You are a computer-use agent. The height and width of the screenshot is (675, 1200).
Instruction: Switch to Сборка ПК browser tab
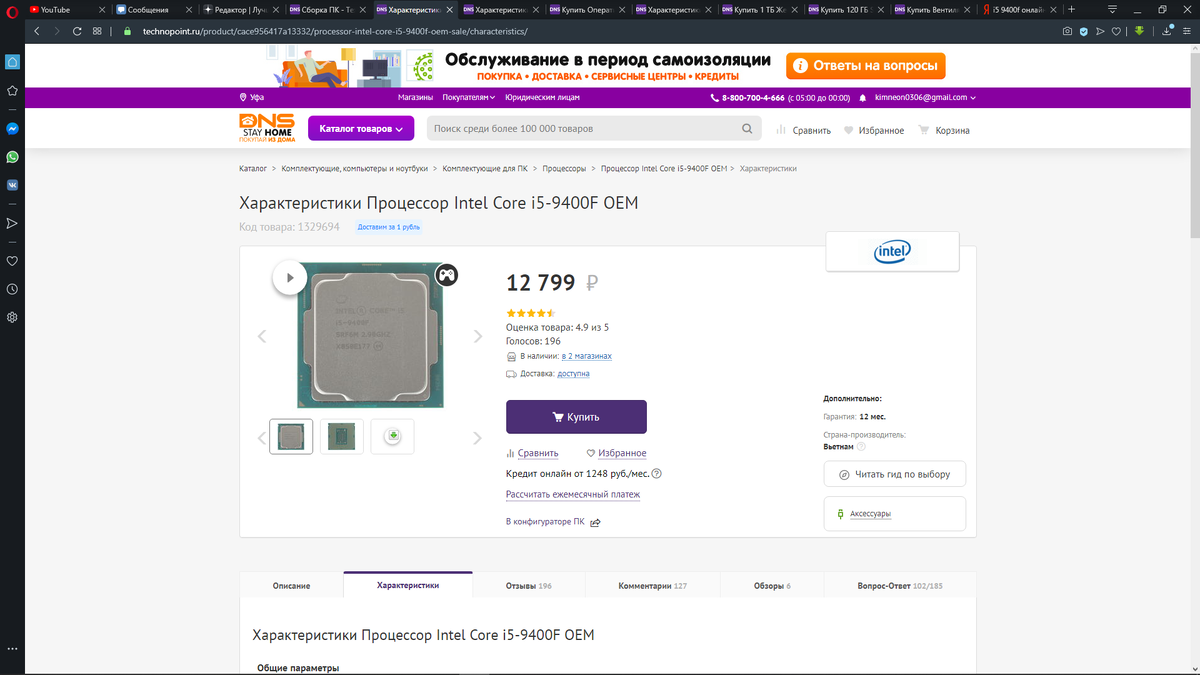(328, 9)
